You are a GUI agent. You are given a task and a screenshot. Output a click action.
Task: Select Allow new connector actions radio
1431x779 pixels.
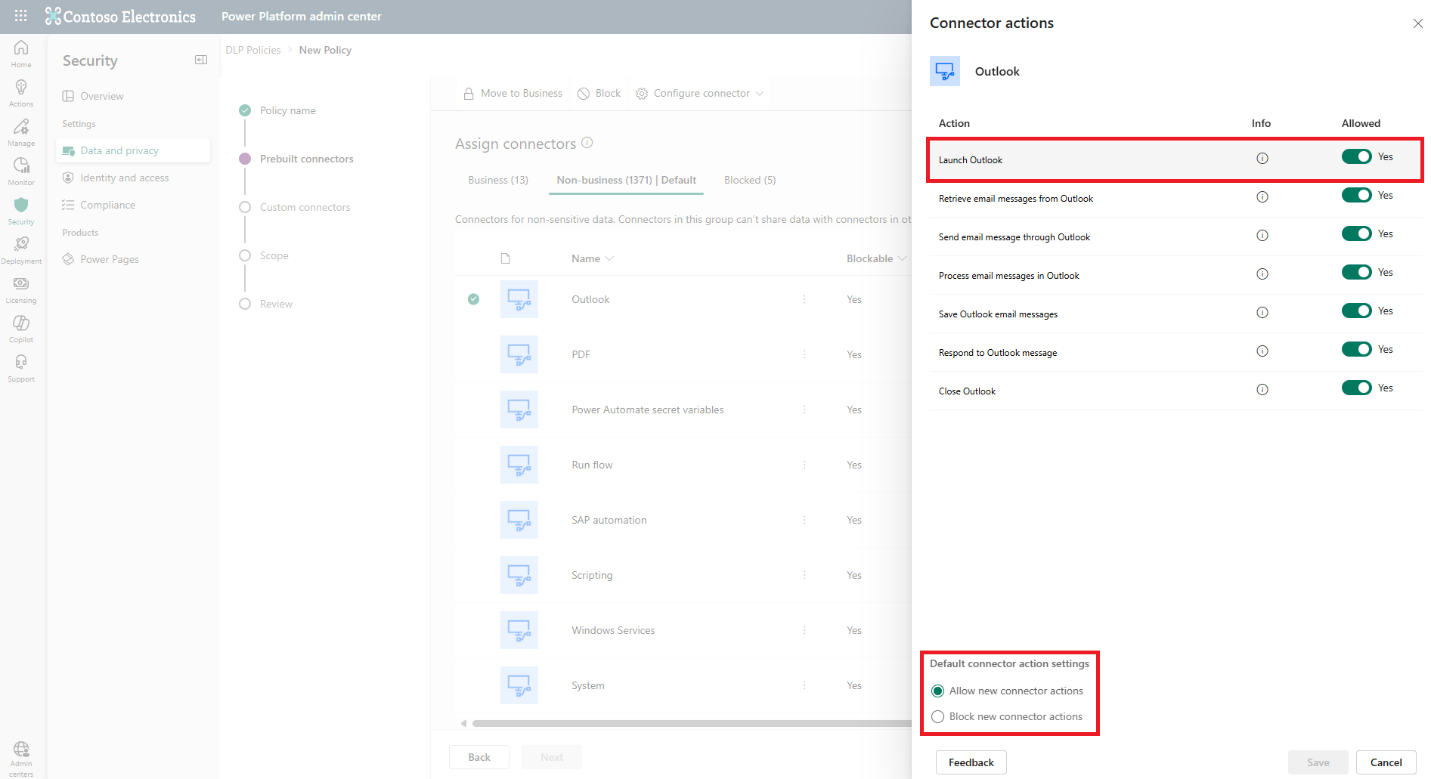pos(937,691)
